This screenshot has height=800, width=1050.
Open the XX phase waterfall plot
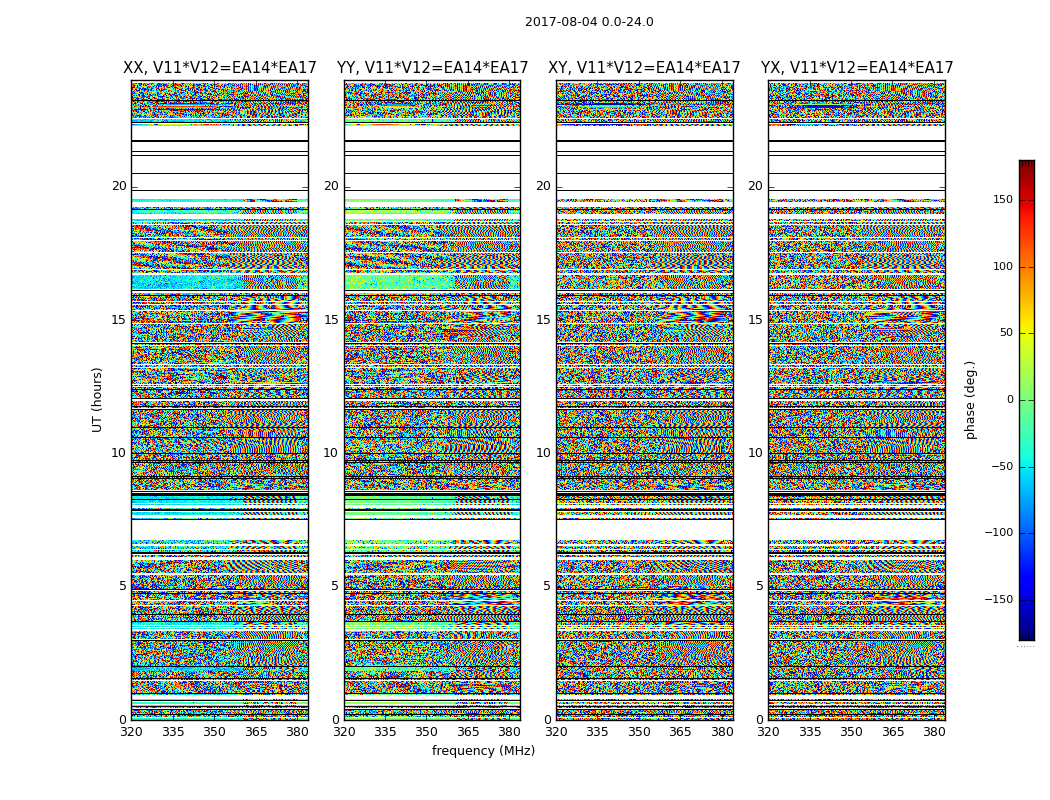[x=220, y=400]
